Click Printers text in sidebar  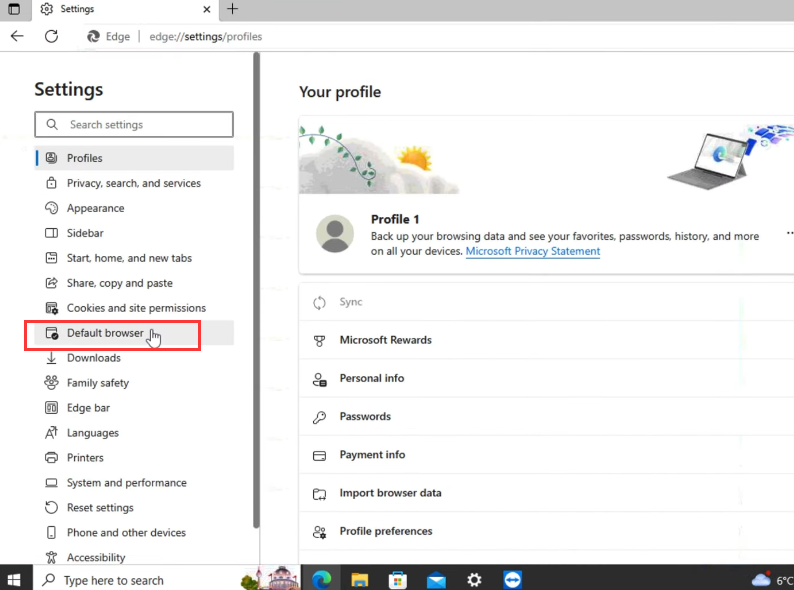pyautogui.click(x=85, y=458)
